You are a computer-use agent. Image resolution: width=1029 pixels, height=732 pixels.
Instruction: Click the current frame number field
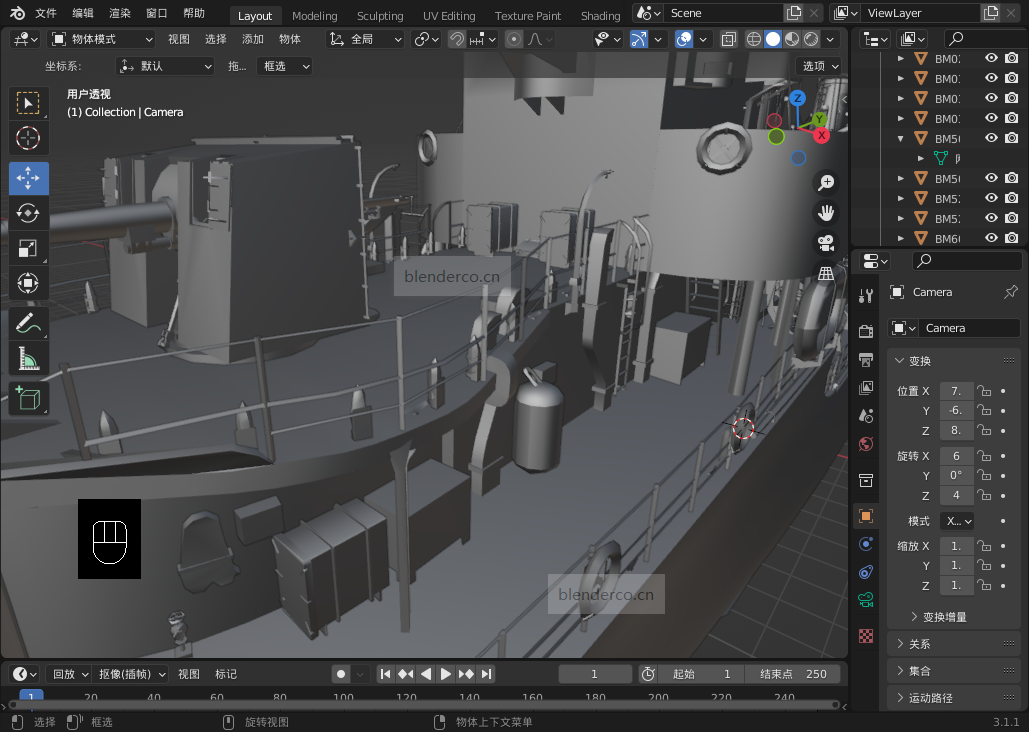click(x=595, y=674)
